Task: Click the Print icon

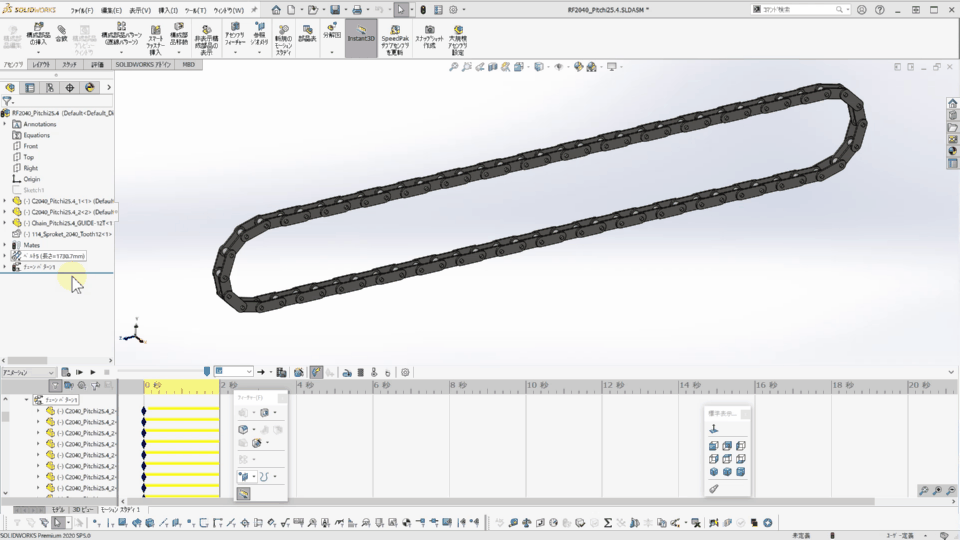Action: click(x=357, y=10)
